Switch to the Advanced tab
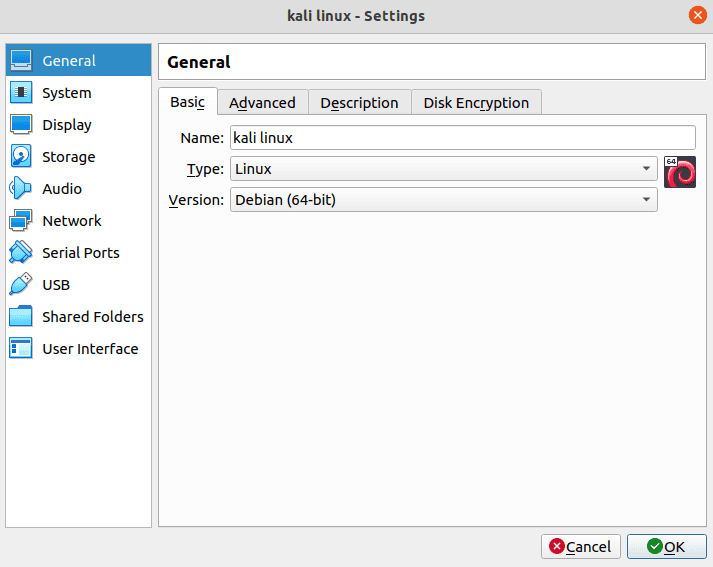Screen dimensions: 713x567 click(262, 103)
